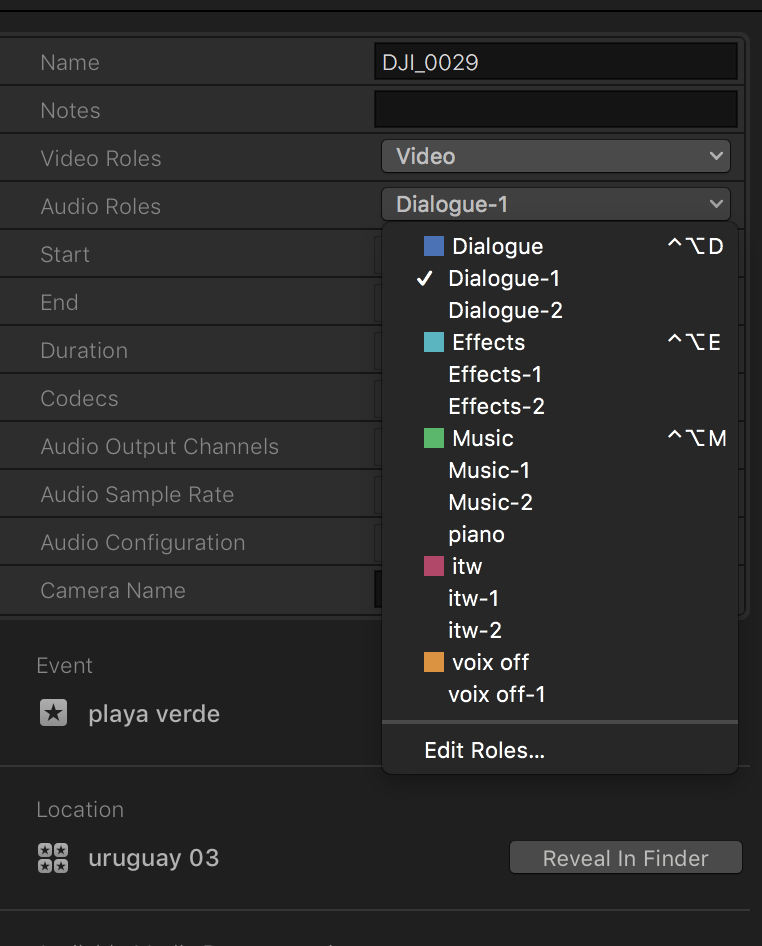The width and height of the screenshot is (762, 946).
Task: Choose the teal Effects role
Action: tap(488, 342)
